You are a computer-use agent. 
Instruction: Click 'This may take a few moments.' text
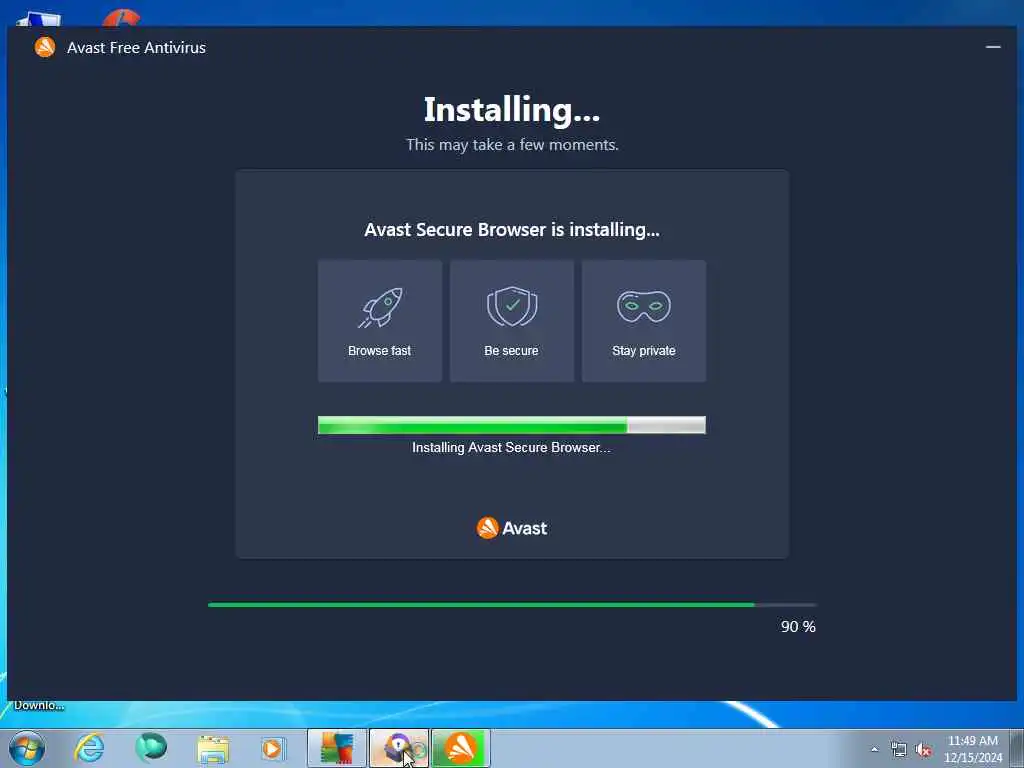[x=512, y=144]
